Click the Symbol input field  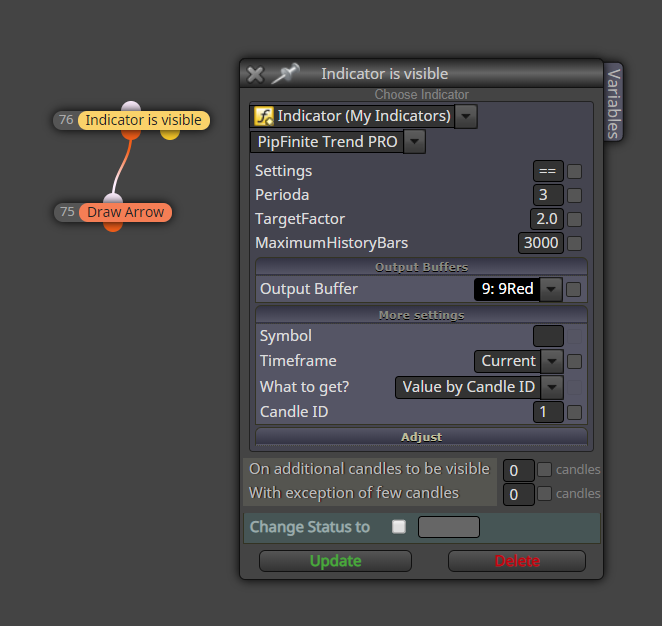pyautogui.click(x=548, y=336)
